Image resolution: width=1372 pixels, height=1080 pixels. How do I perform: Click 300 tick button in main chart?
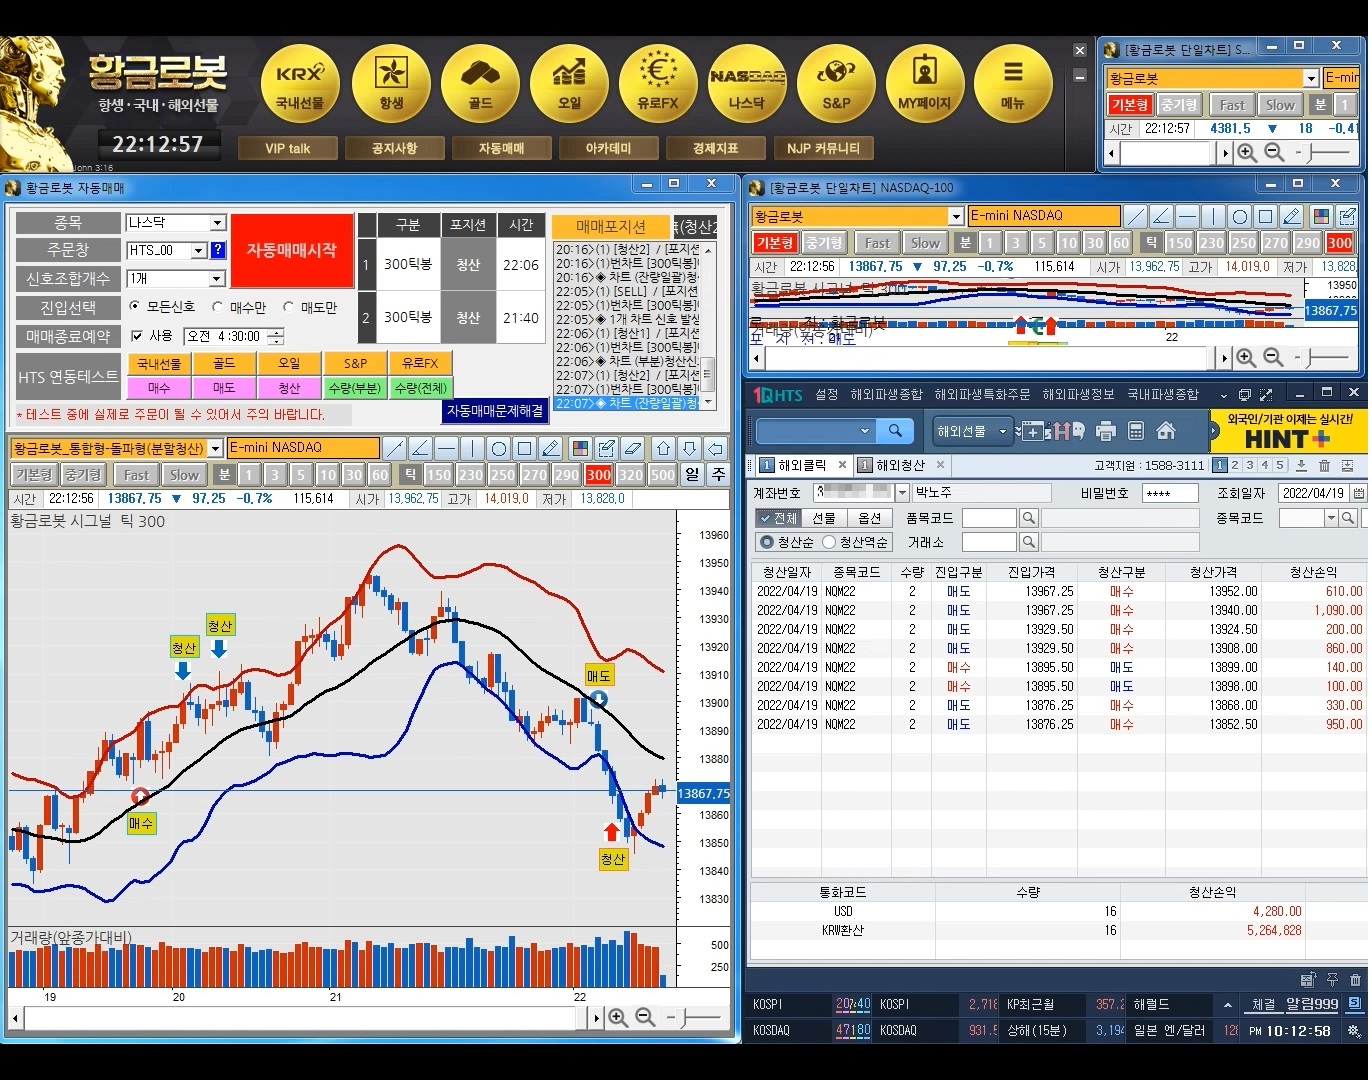point(599,475)
